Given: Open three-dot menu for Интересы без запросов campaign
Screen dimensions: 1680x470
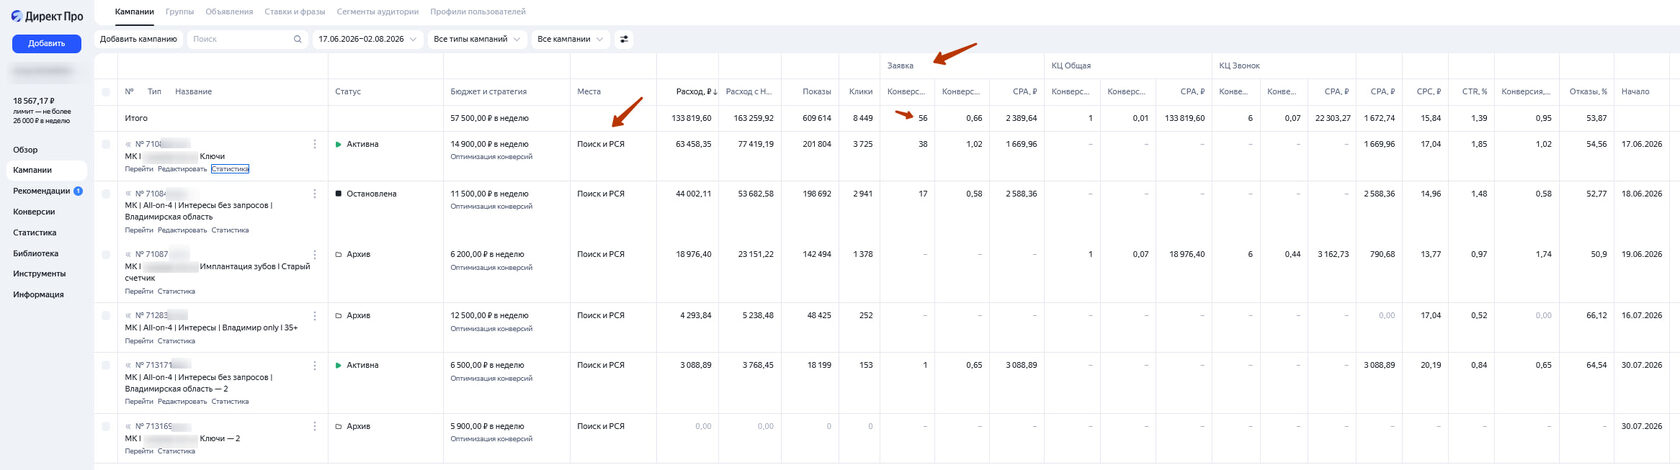Looking at the screenshot, I should coord(315,193).
